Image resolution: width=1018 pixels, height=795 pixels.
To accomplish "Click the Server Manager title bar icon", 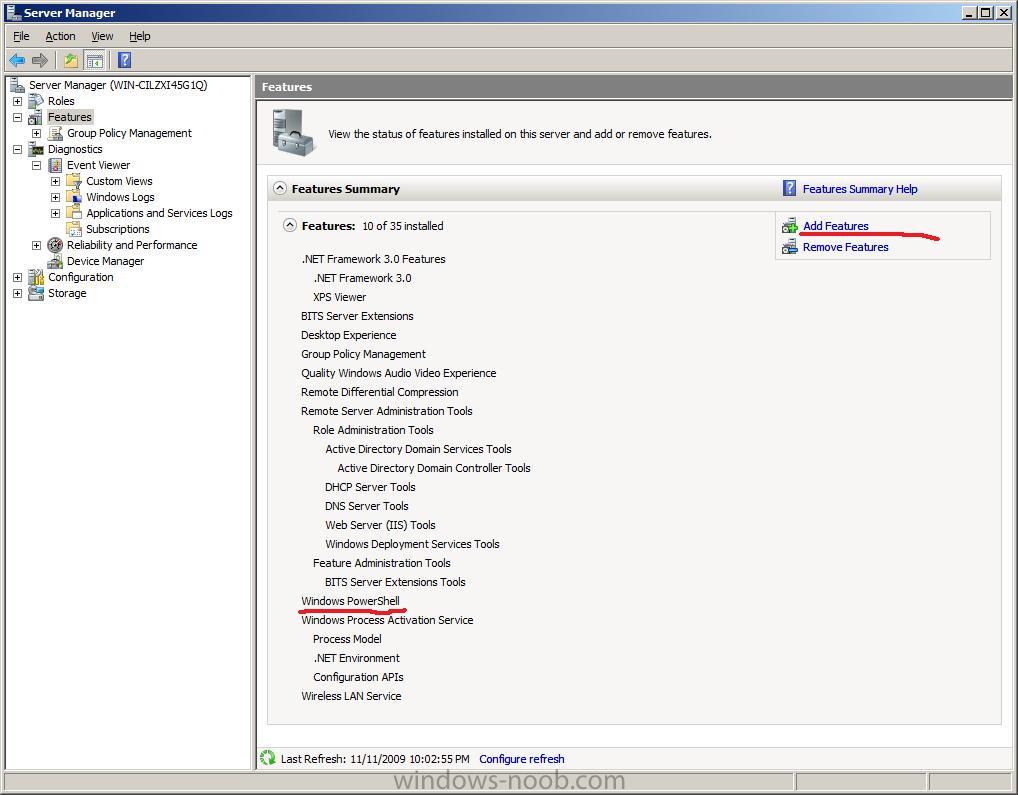I will click(13, 12).
